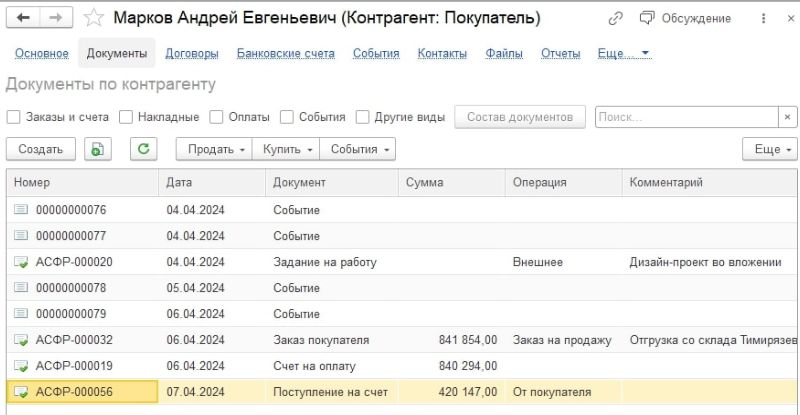Sort by the Сумма column header

(452, 182)
